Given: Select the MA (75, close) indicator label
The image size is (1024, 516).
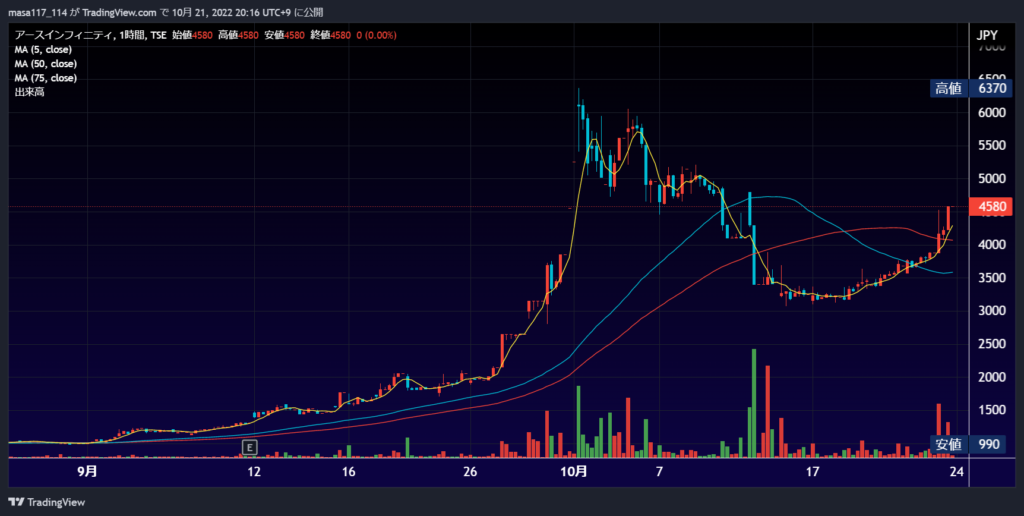Looking at the screenshot, I should (46, 78).
